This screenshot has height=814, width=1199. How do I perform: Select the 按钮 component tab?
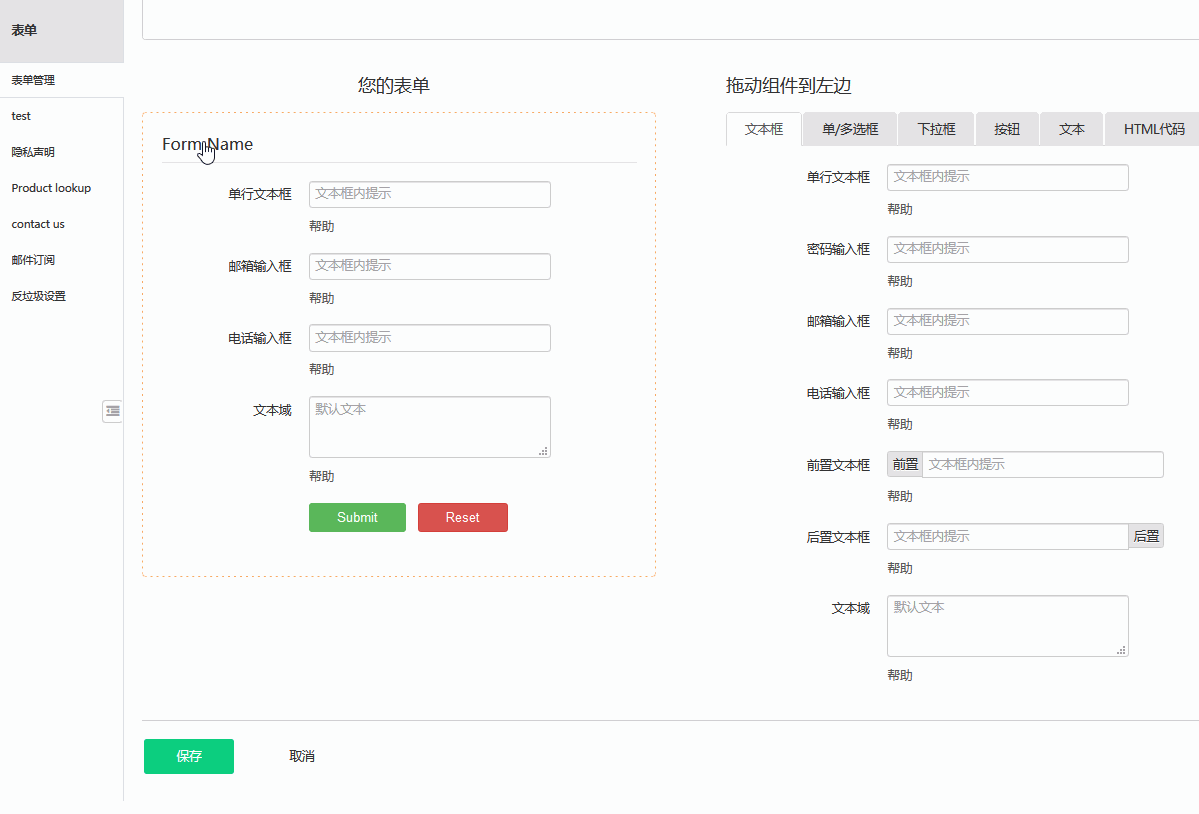(x=1006, y=128)
